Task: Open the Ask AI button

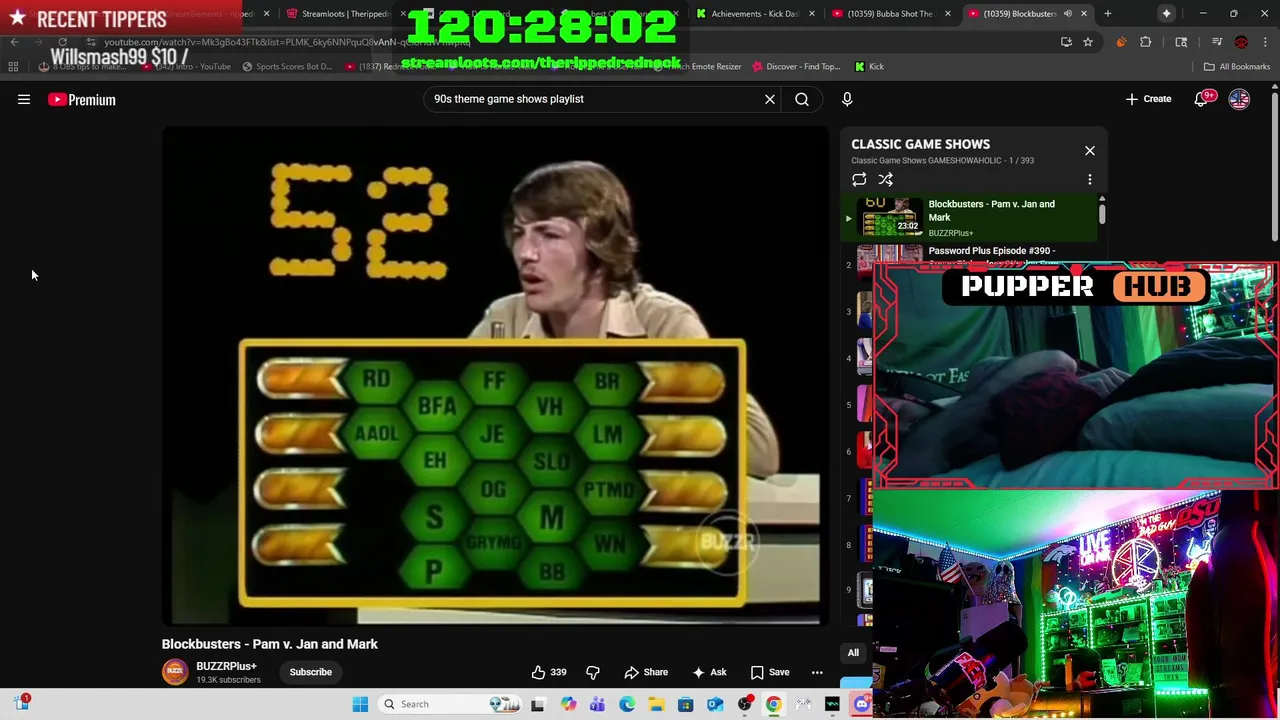Action: coord(709,672)
